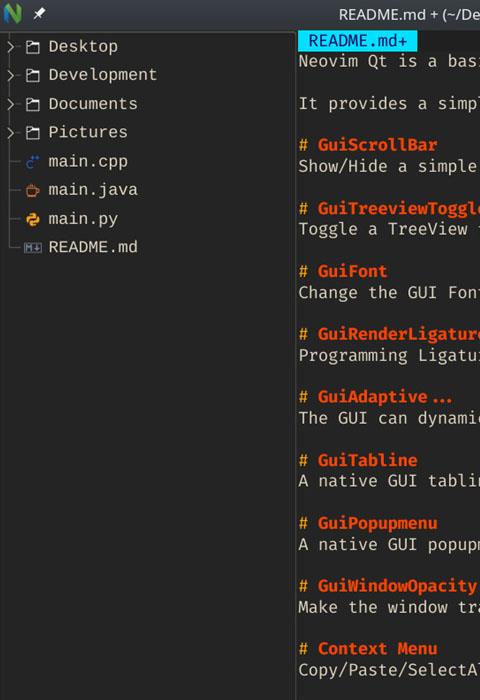The image size is (480, 700).
Task: Toggle the pin icon in the title bar
Action: pyautogui.click(x=39, y=14)
